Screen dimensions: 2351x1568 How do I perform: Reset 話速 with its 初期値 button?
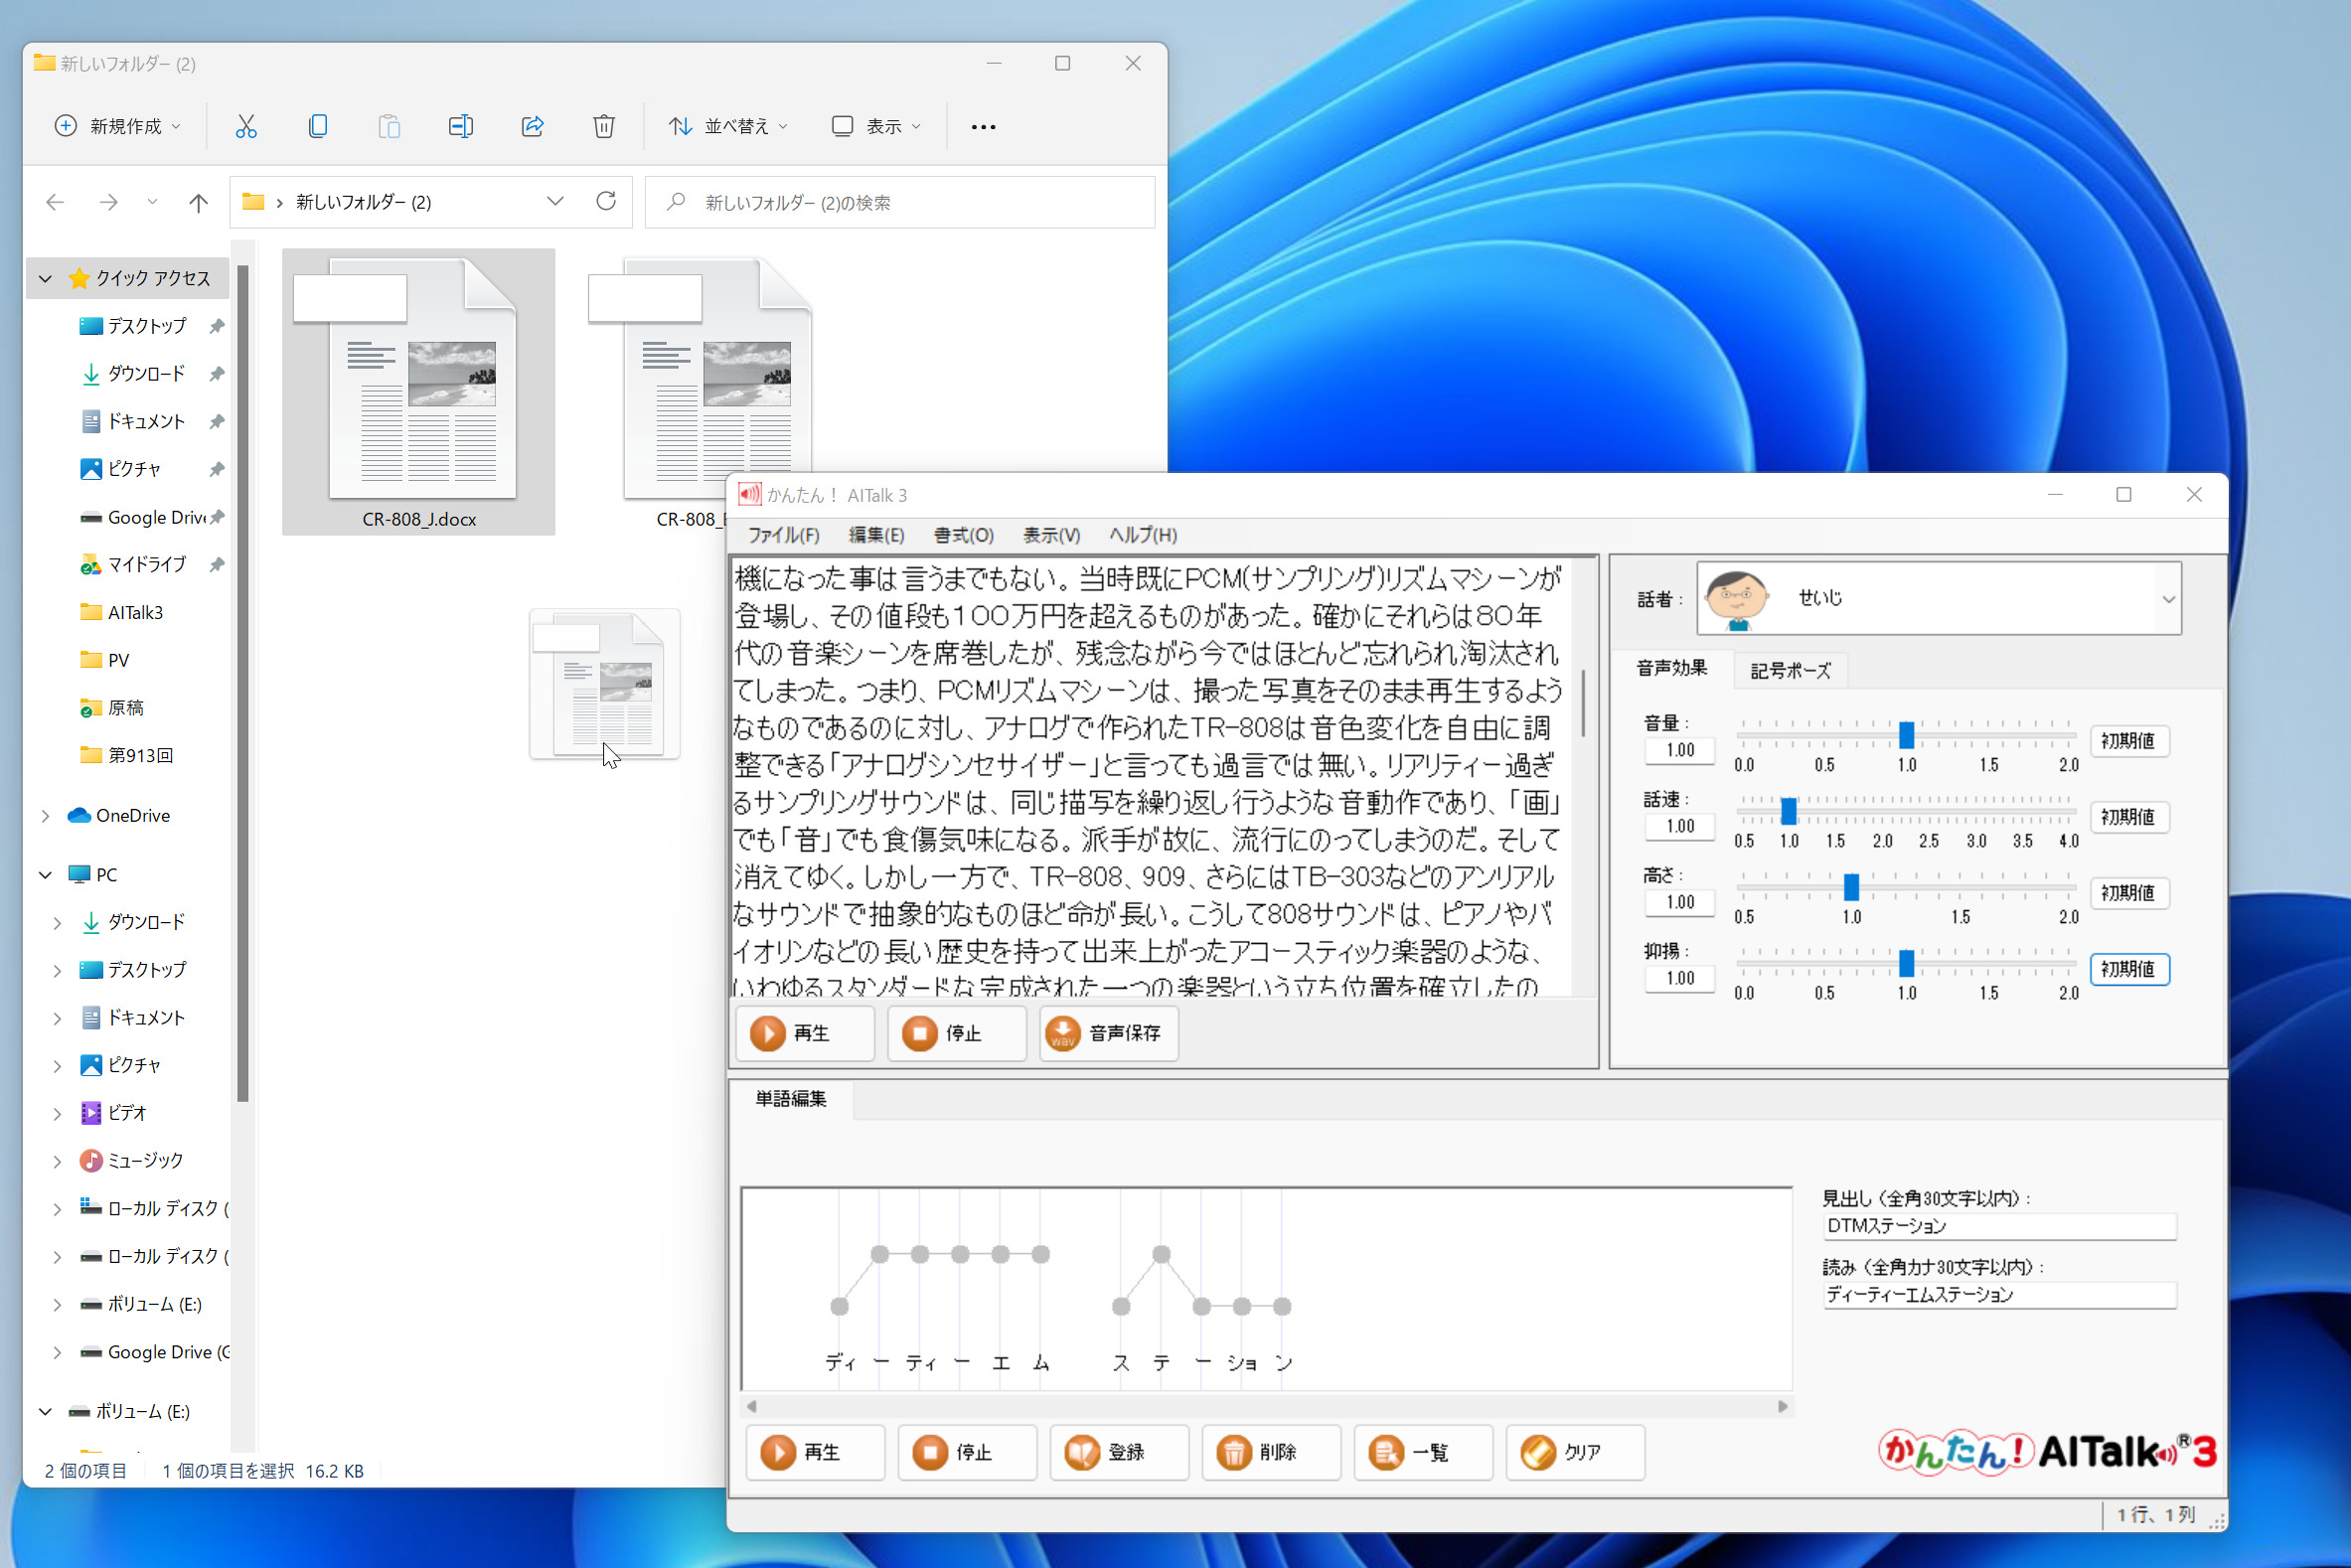point(2129,817)
